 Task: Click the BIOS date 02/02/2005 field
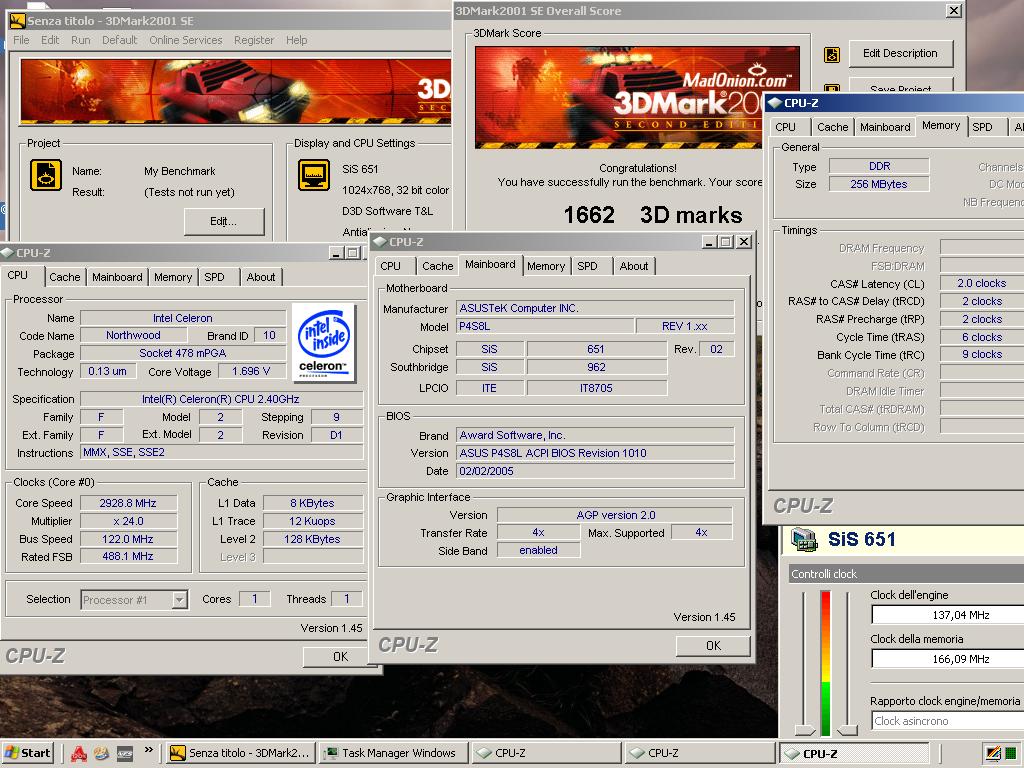click(596, 471)
